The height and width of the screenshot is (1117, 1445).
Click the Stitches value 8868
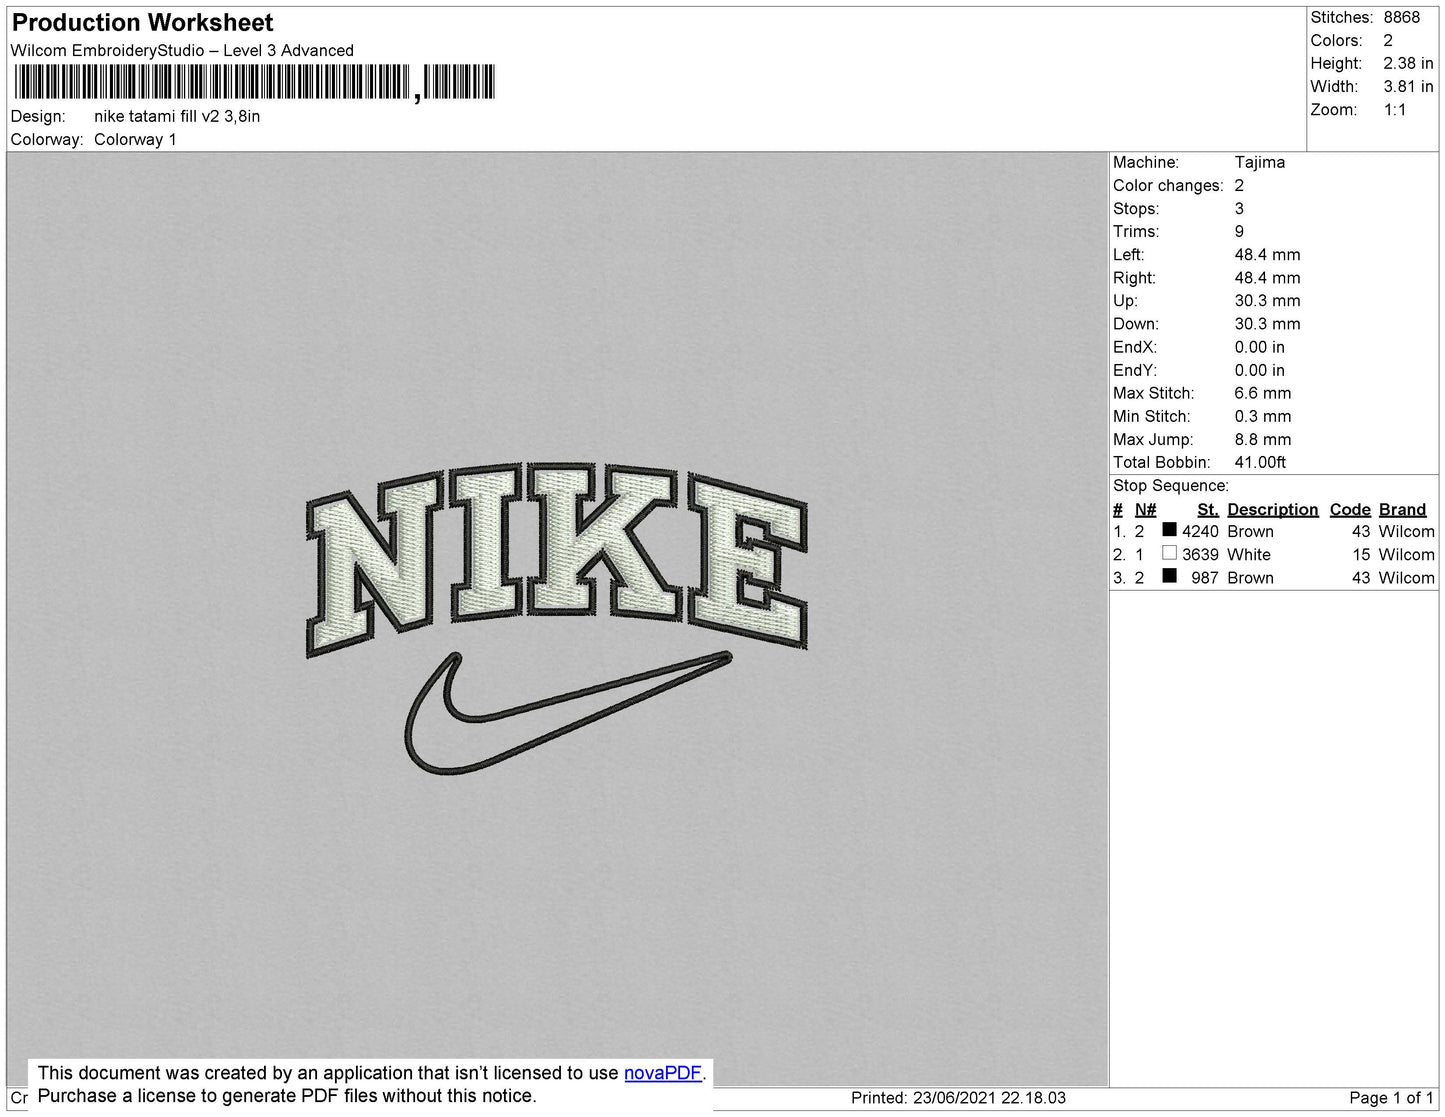(1401, 17)
